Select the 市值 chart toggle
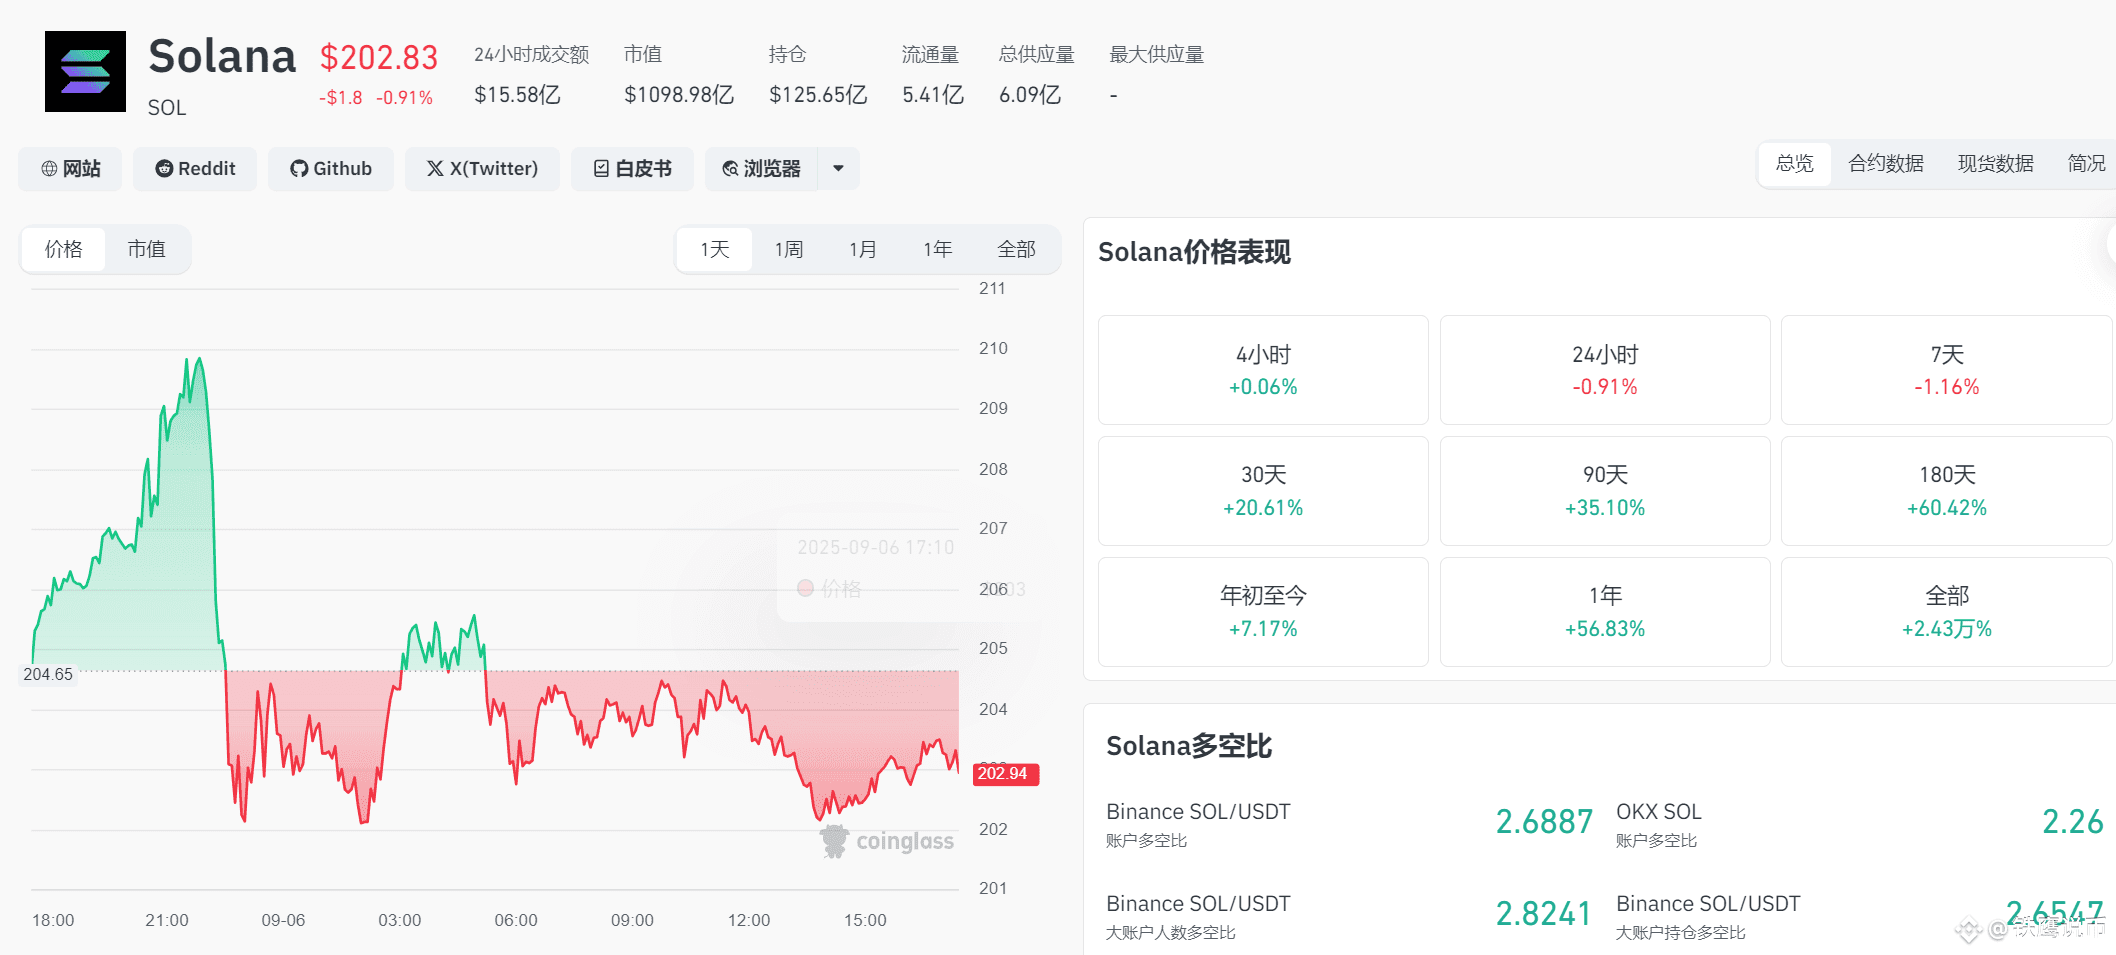This screenshot has height=955, width=2116. tap(147, 249)
